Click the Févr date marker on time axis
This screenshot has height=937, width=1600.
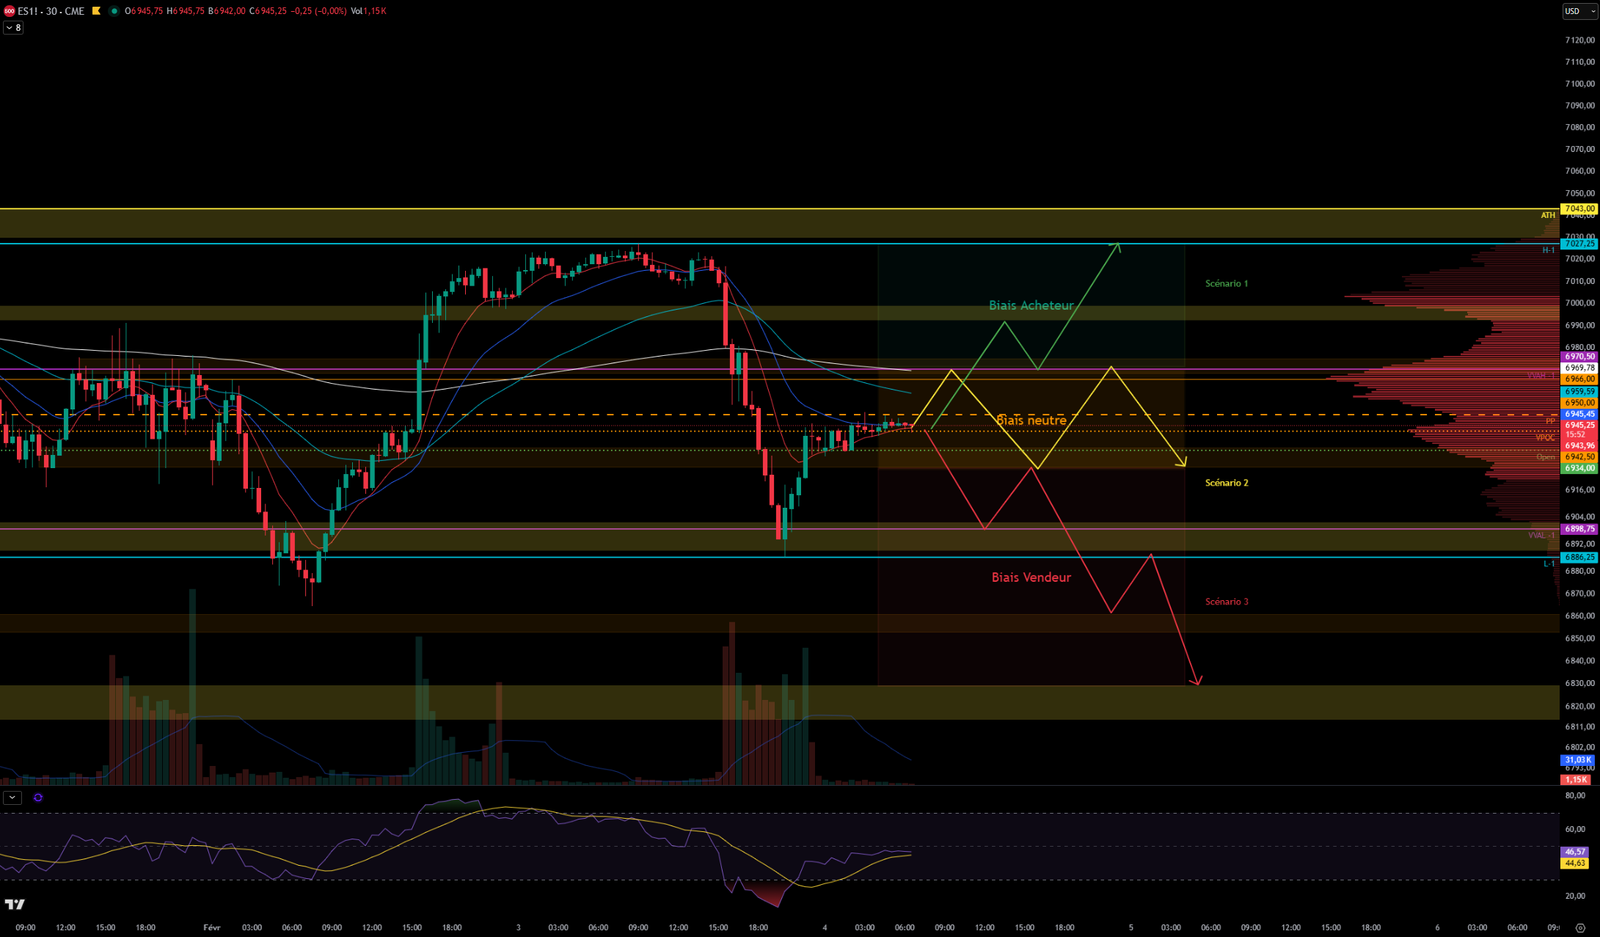[212, 927]
